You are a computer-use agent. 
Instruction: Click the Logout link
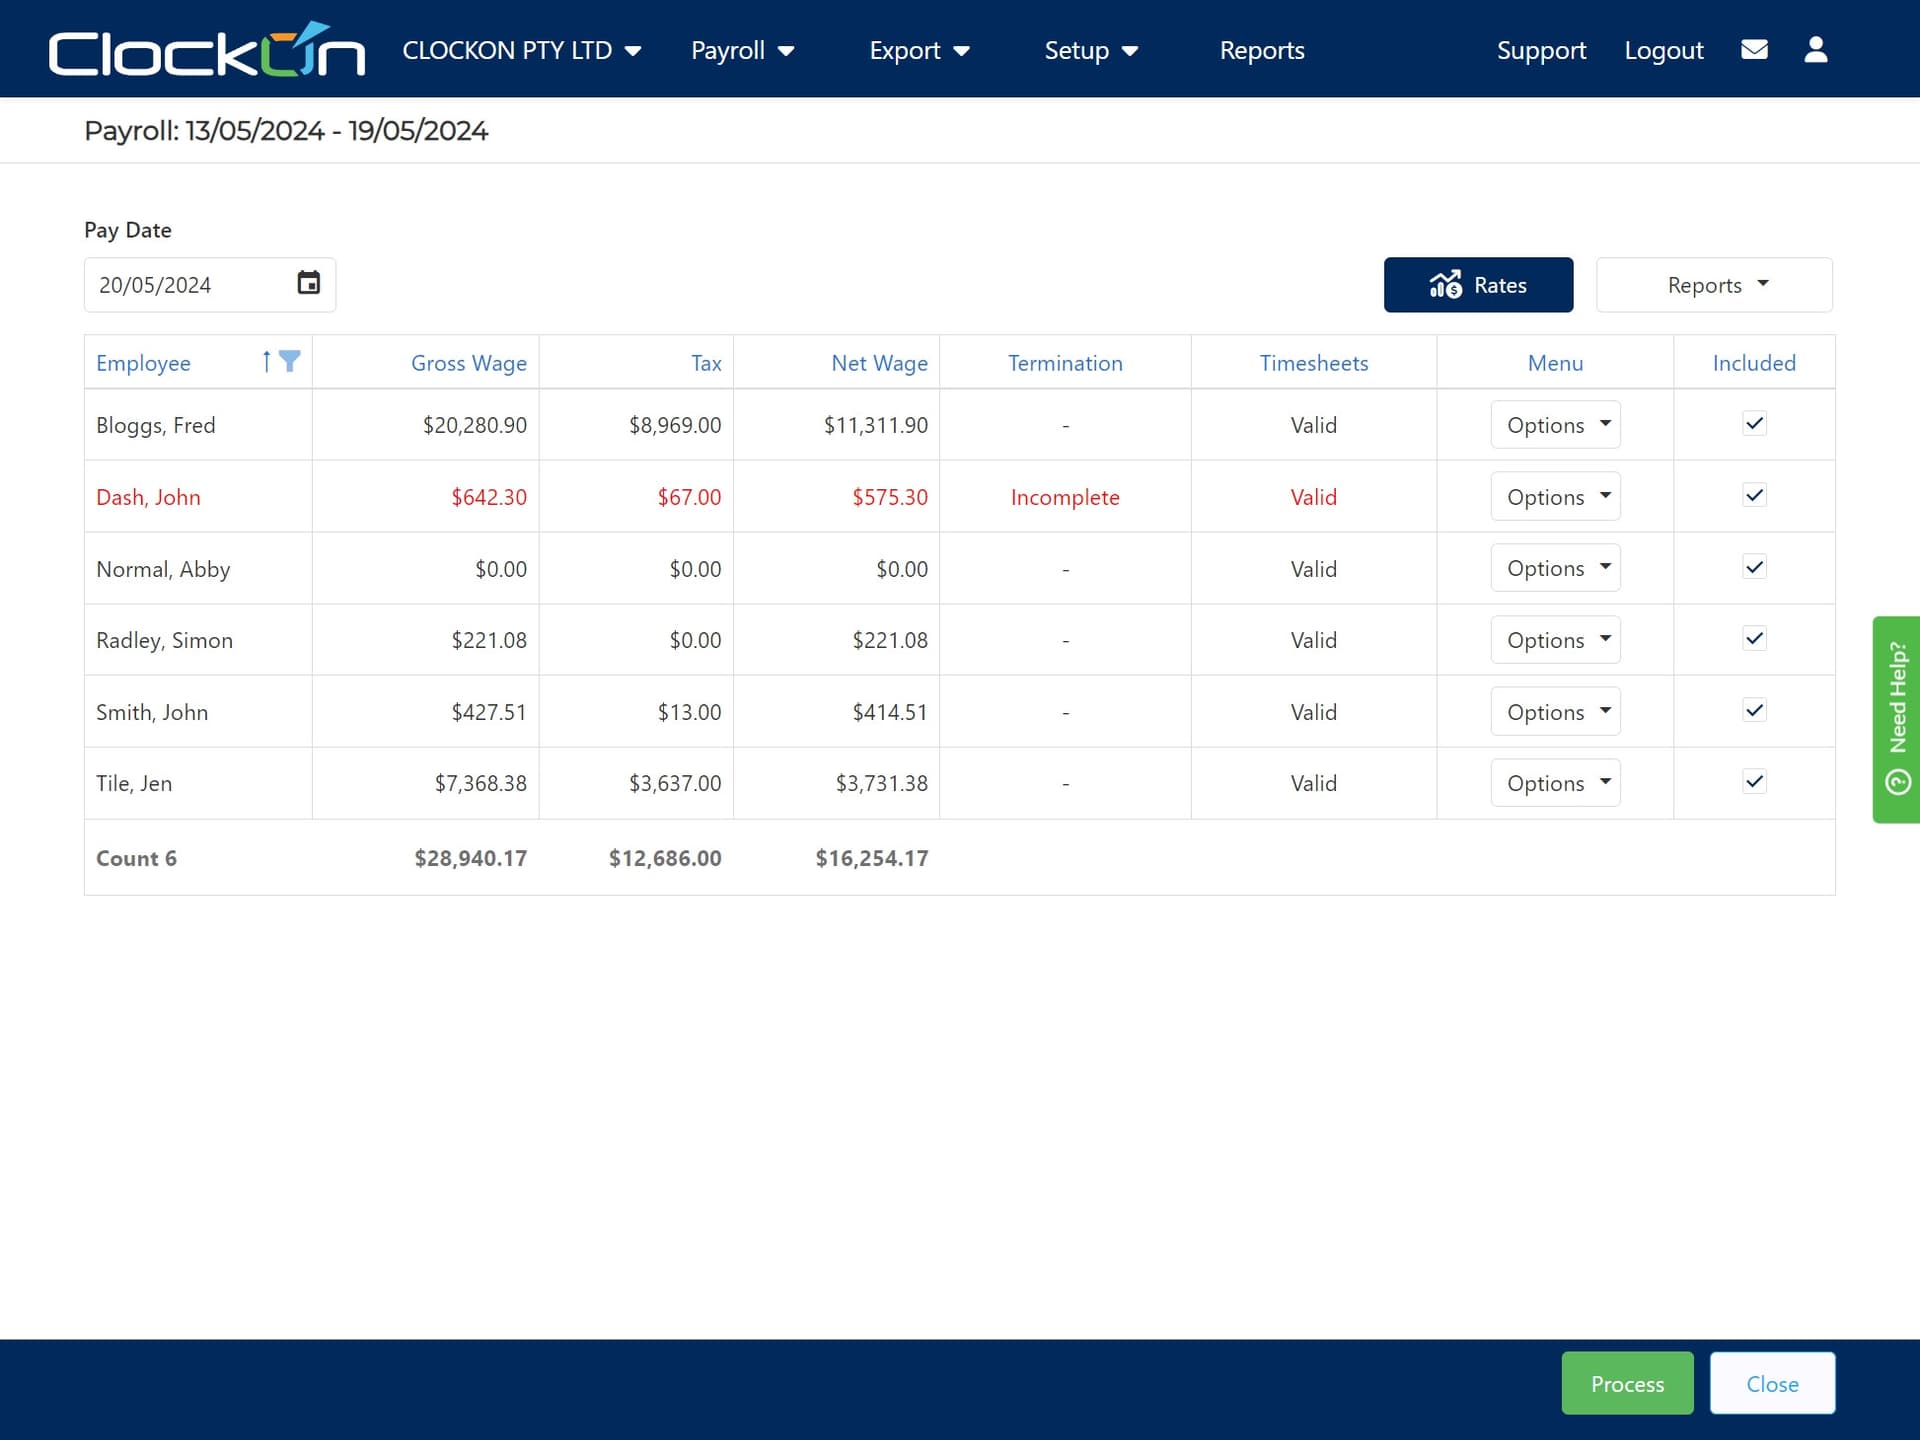coord(1663,50)
